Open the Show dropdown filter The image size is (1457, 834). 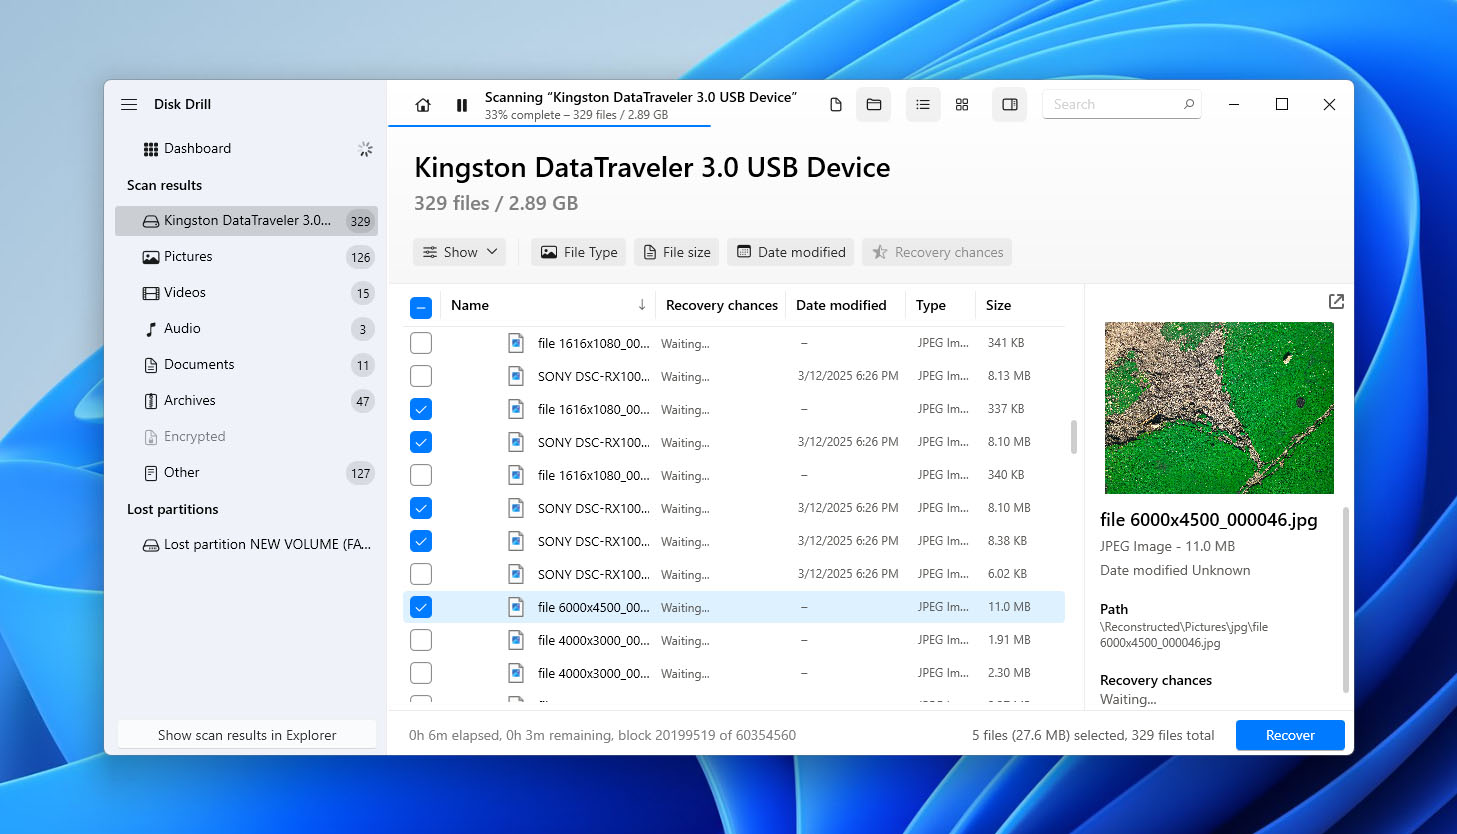point(460,252)
